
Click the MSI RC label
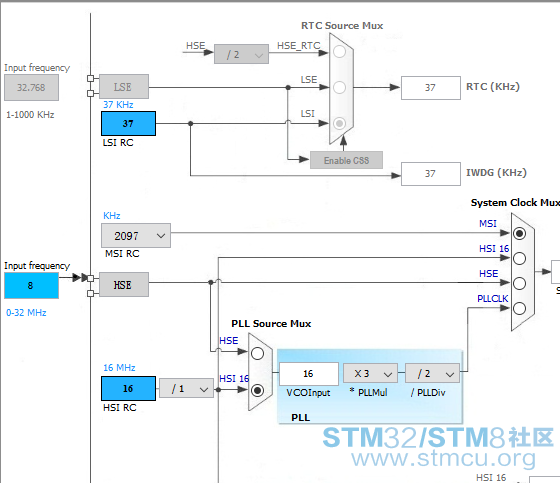(122, 254)
